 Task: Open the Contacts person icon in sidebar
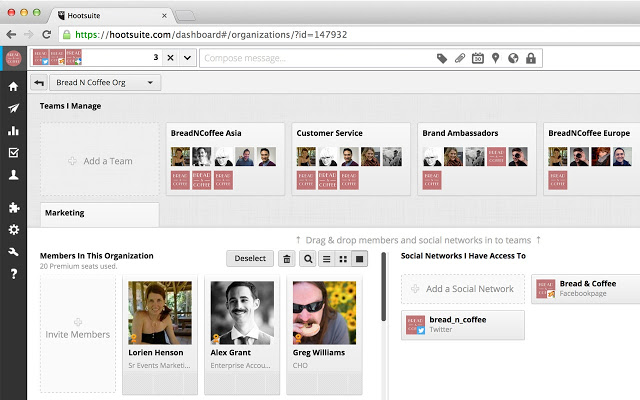click(x=13, y=175)
